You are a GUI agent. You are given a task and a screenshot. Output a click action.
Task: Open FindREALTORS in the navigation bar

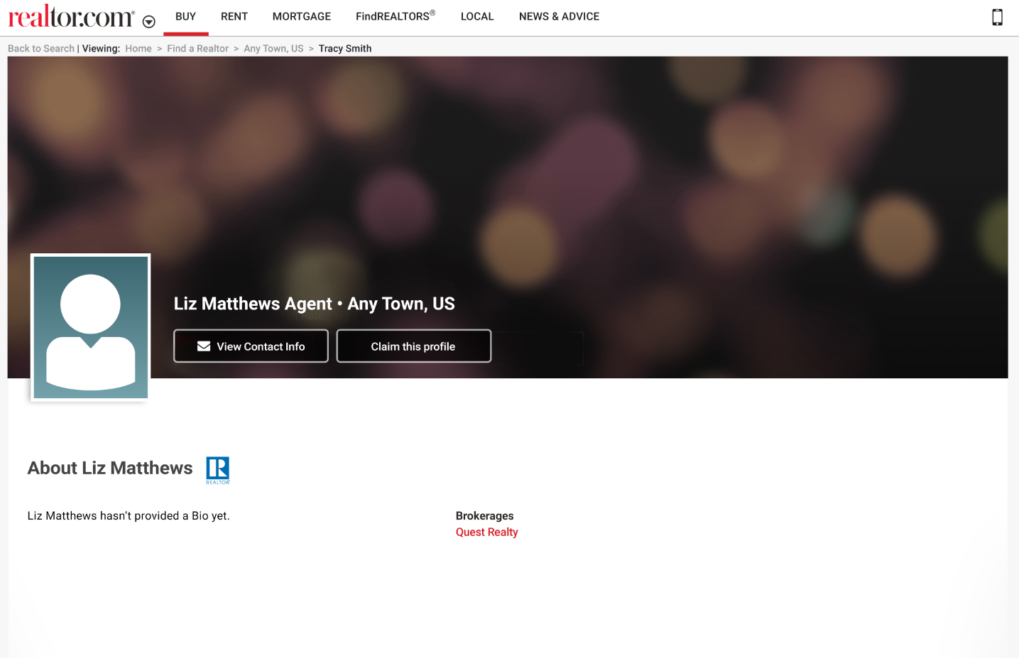[x=395, y=17]
